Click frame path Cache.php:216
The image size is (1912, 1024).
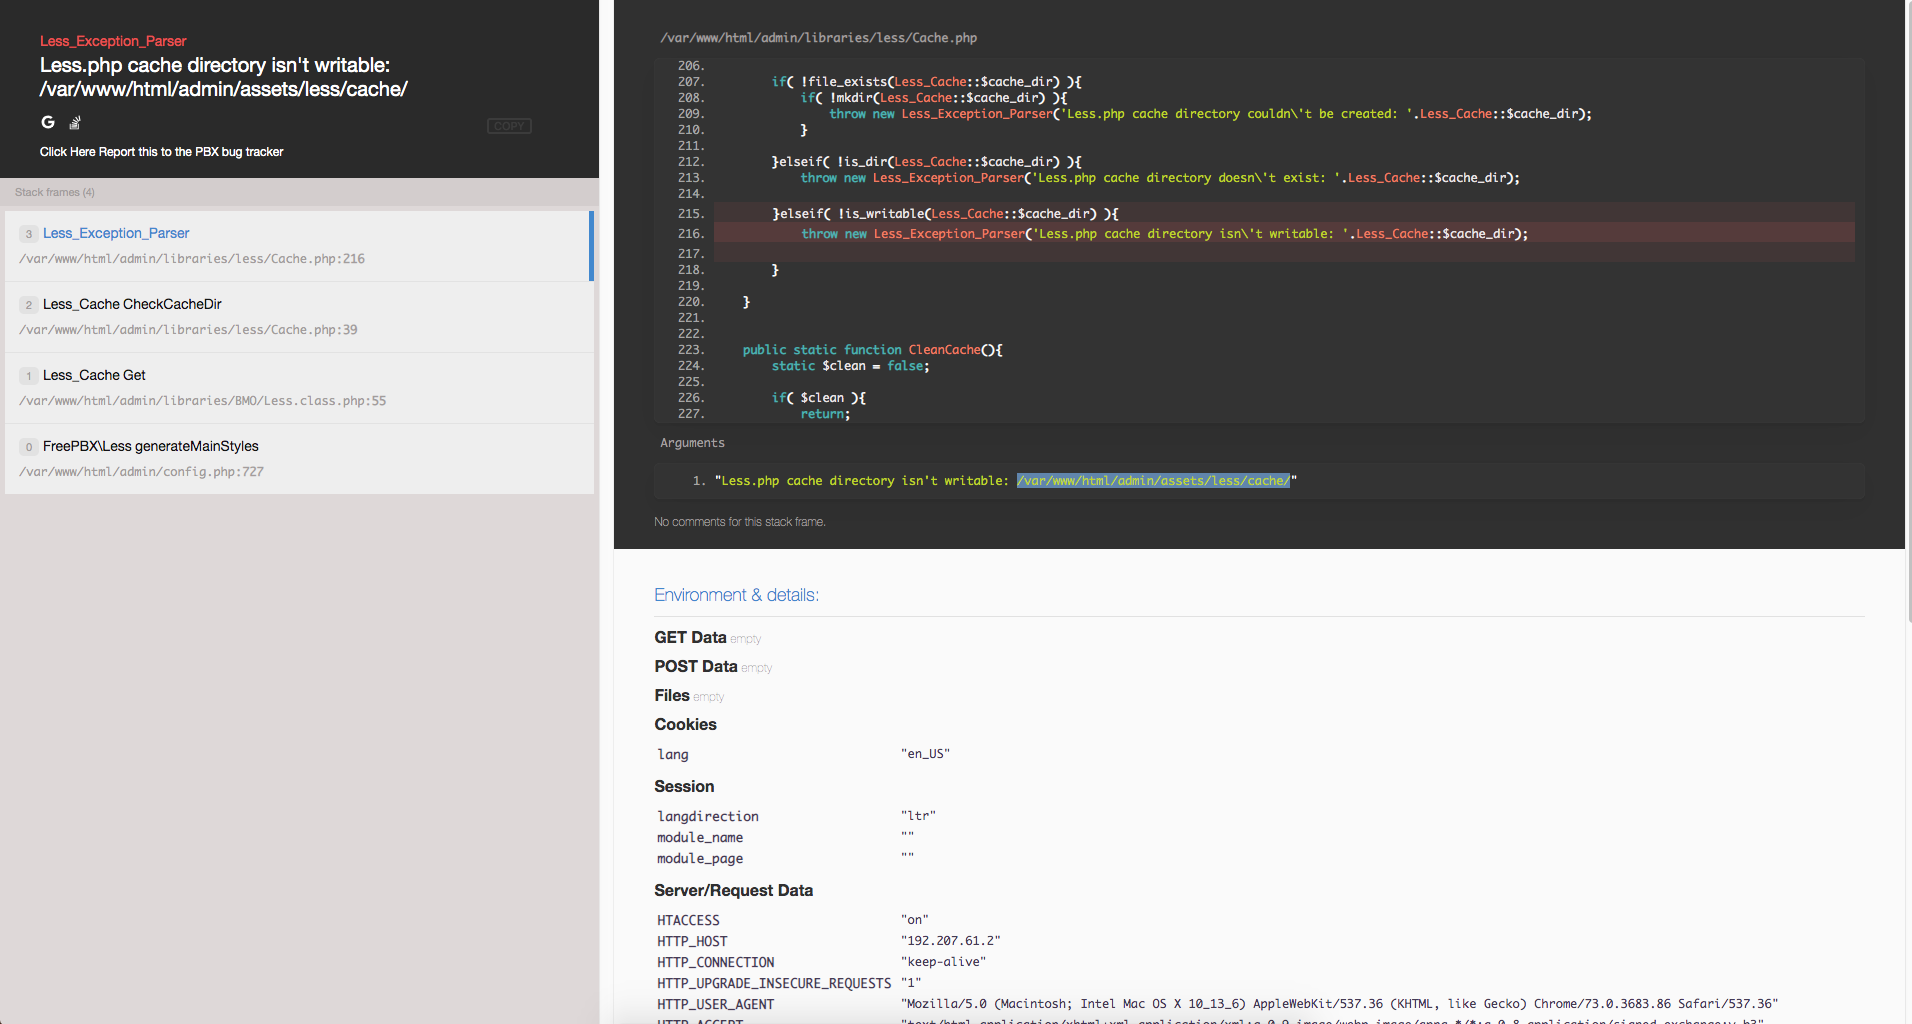click(192, 259)
